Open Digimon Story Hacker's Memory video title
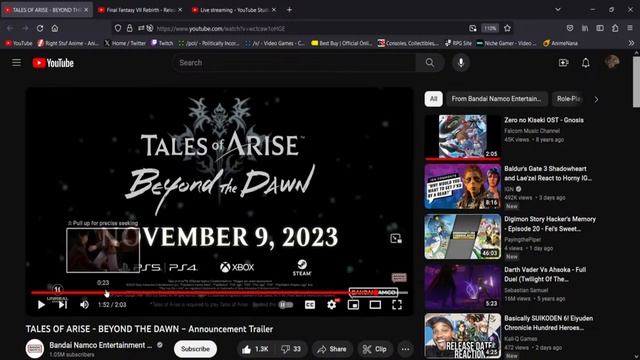This screenshot has width=640, height=360. tap(550, 224)
